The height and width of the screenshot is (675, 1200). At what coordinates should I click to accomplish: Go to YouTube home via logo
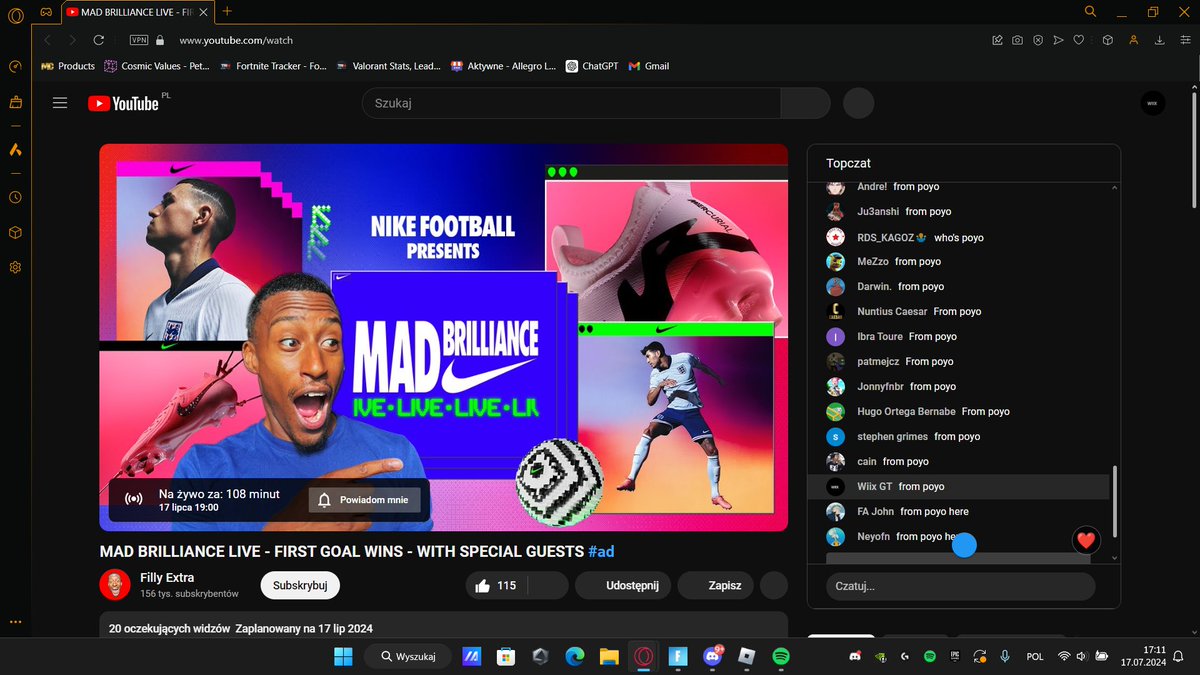(123, 103)
